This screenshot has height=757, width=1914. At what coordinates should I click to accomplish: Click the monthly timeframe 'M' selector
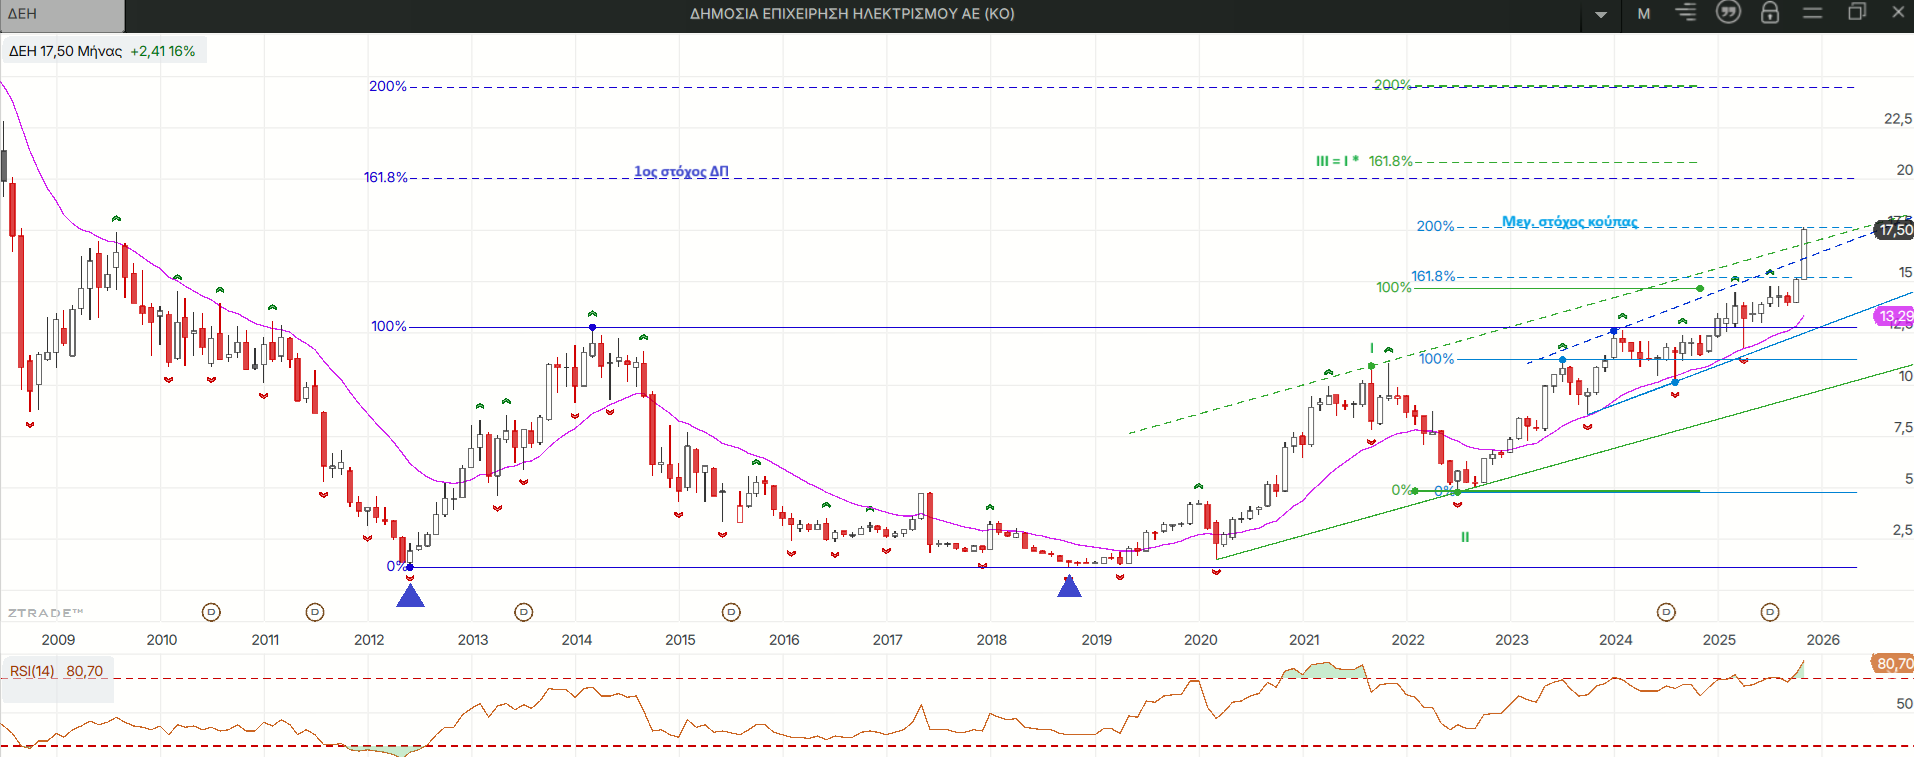pos(1644,14)
